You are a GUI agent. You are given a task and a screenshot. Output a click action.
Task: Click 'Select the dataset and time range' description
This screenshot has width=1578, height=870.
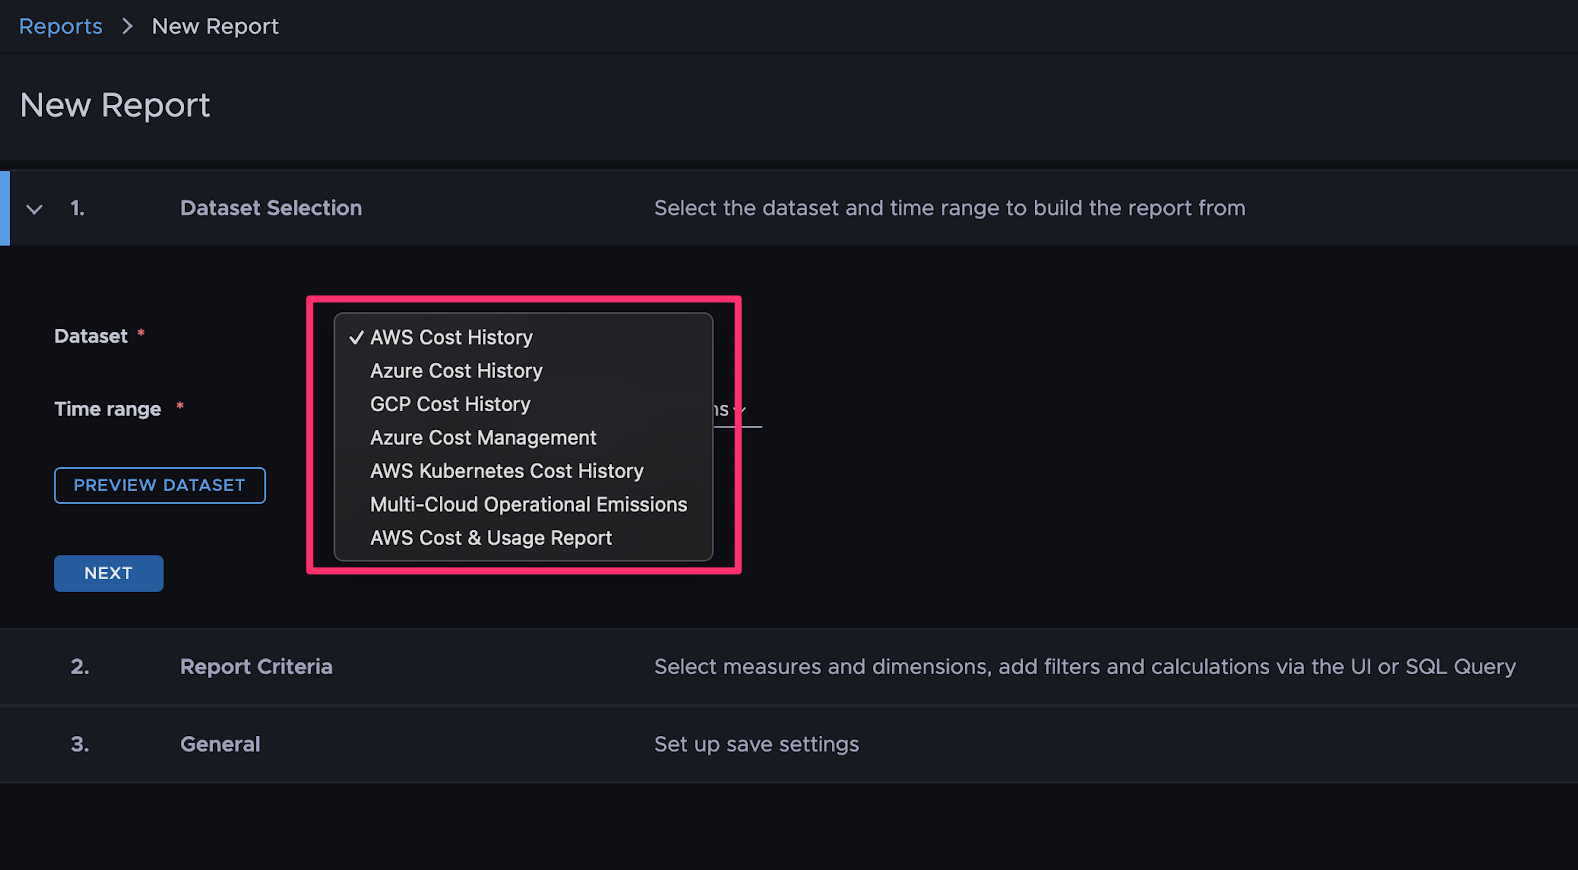[x=949, y=208]
